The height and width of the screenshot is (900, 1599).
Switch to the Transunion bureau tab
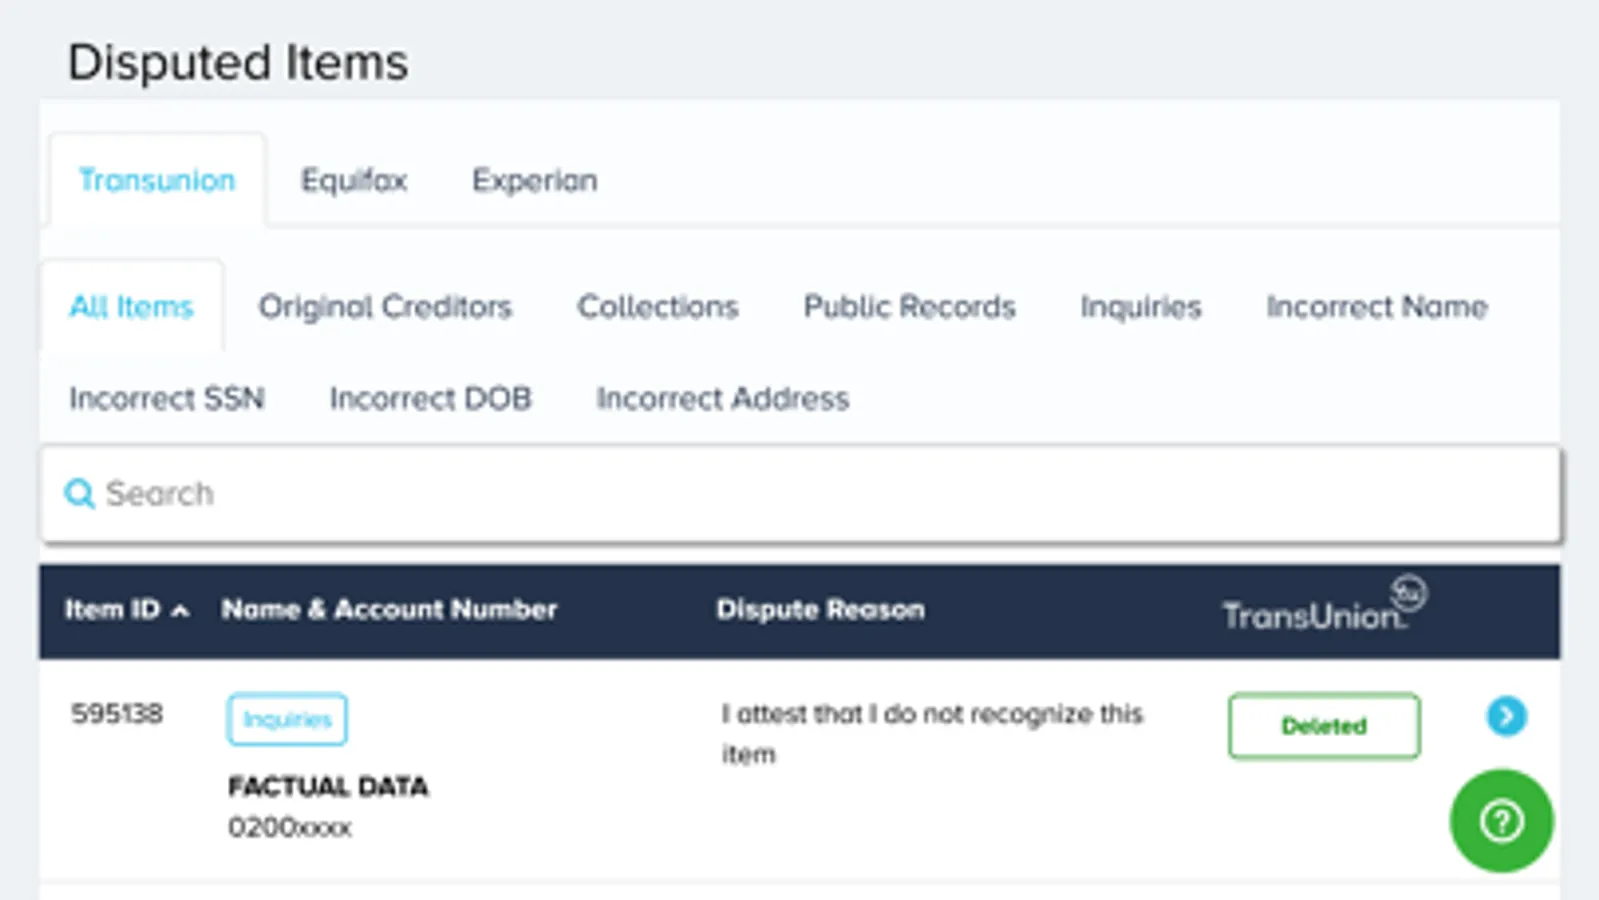coord(157,180)
